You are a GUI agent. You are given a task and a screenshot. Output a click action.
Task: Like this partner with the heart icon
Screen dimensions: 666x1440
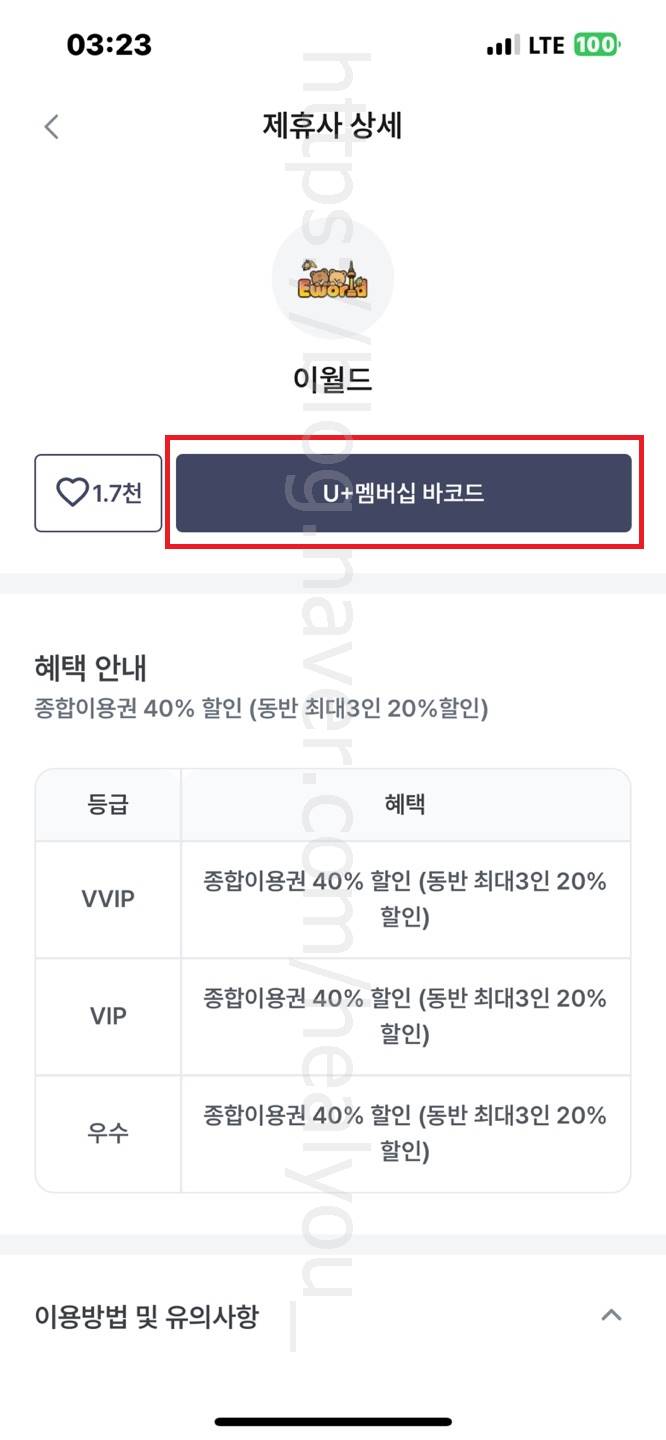point(98,493)
